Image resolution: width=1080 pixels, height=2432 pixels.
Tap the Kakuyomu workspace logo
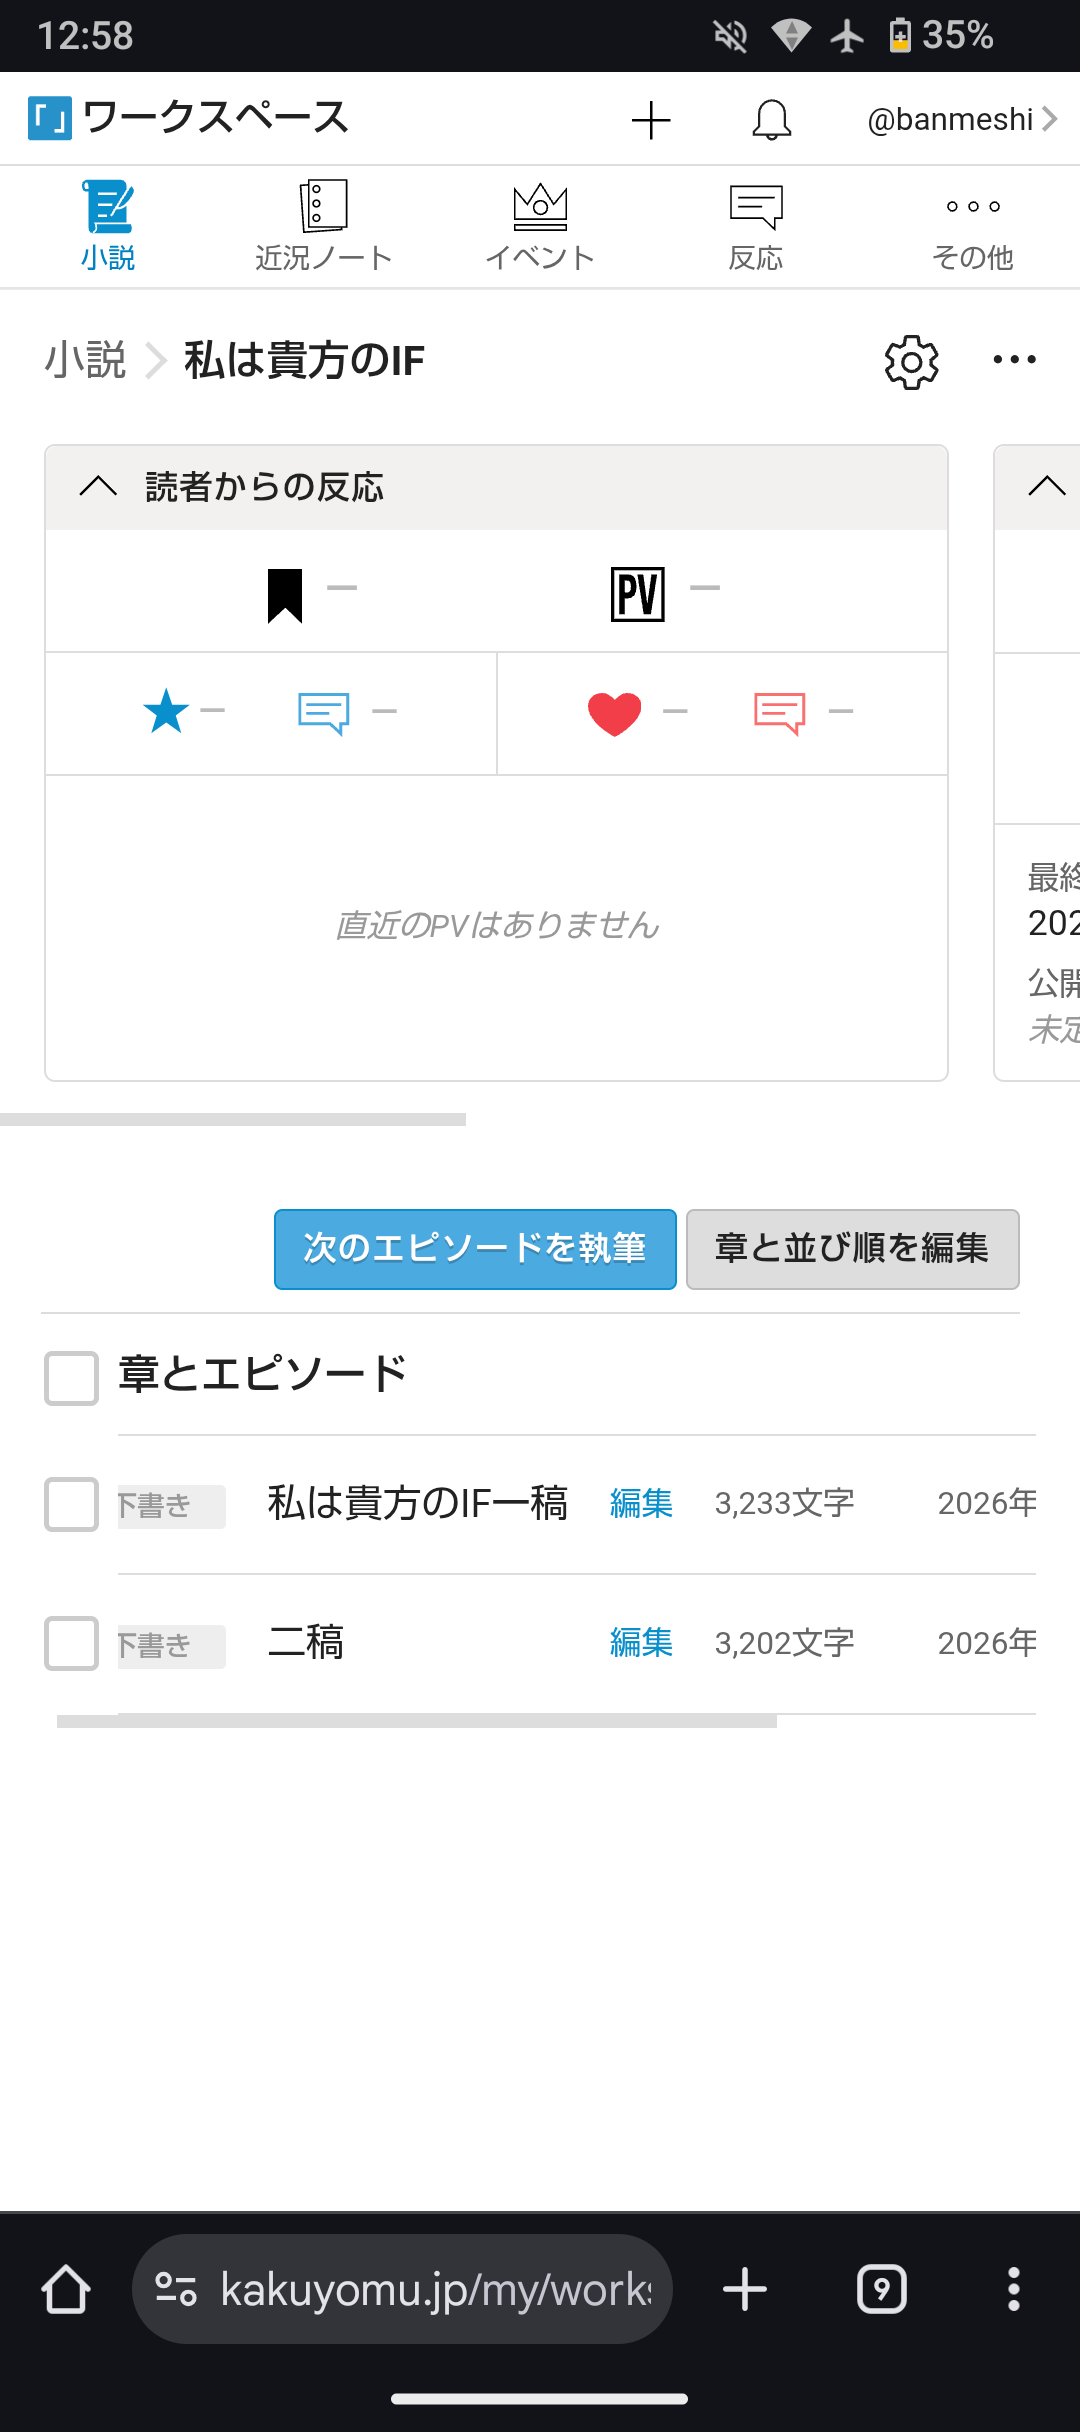pyautogui.click(x=50, y=118)
